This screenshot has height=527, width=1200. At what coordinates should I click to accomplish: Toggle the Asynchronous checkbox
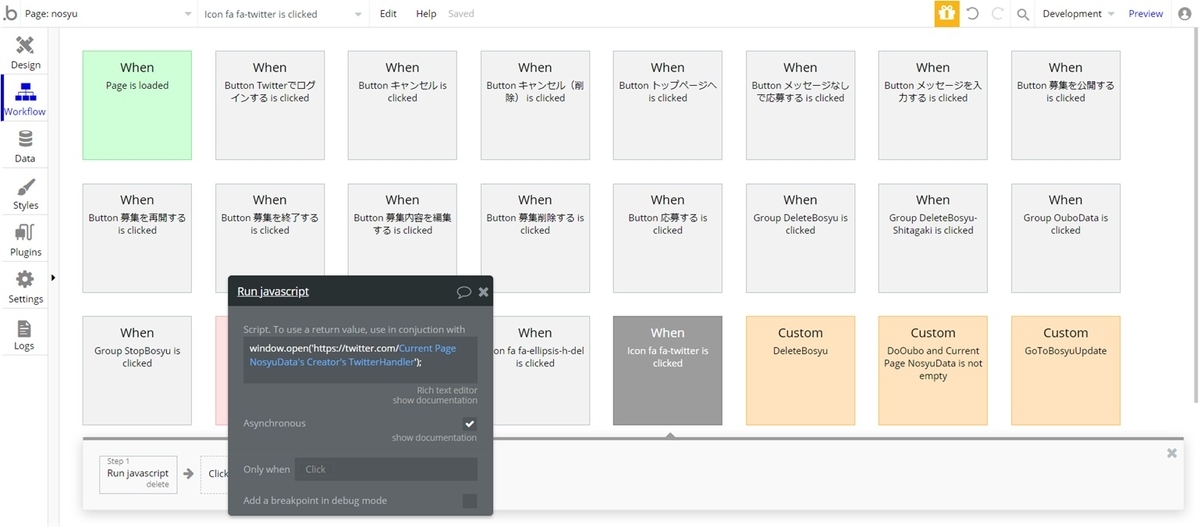pos(470,424)
